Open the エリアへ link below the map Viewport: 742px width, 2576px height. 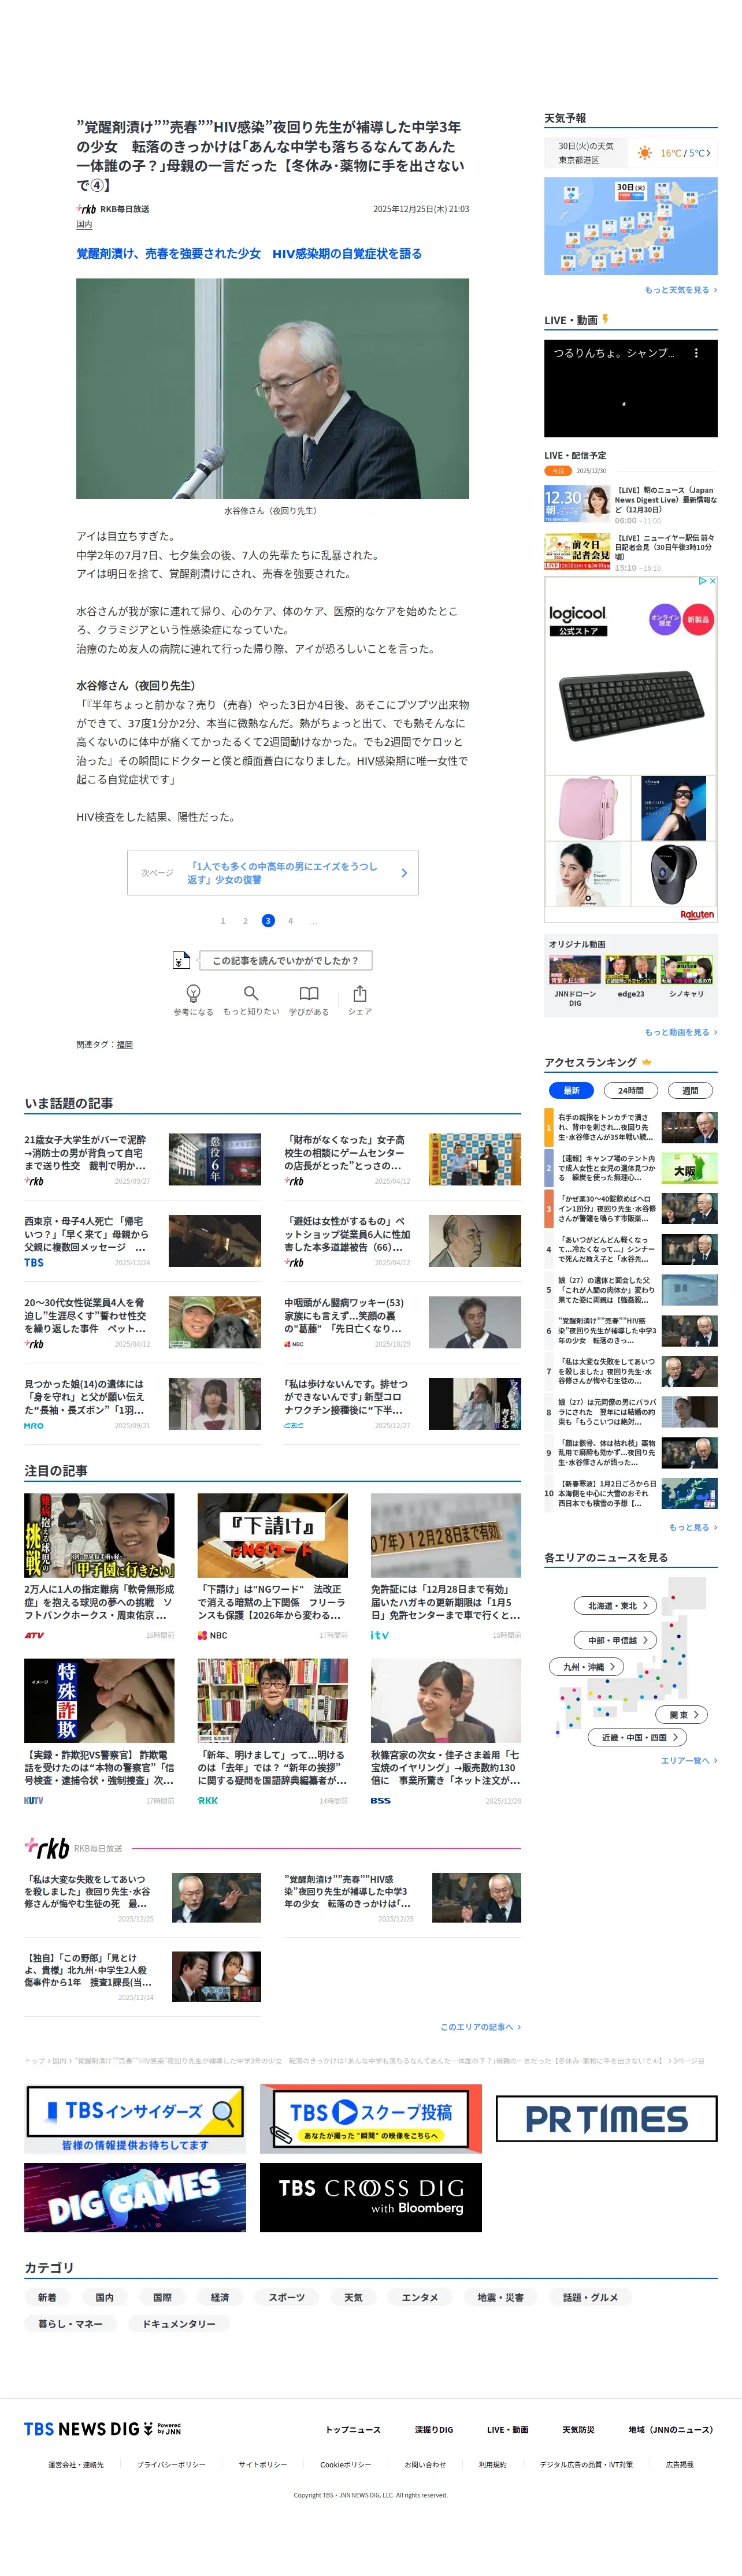(689, 1760)
